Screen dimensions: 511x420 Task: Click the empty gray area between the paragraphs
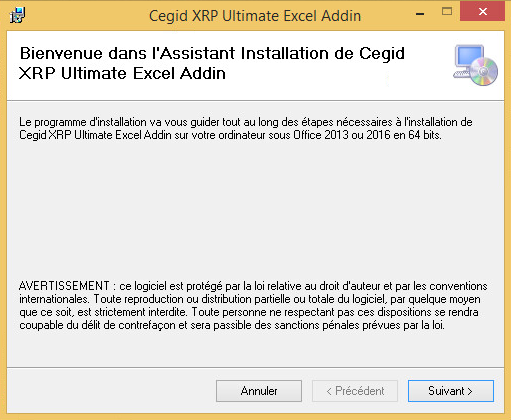(255, 210)
